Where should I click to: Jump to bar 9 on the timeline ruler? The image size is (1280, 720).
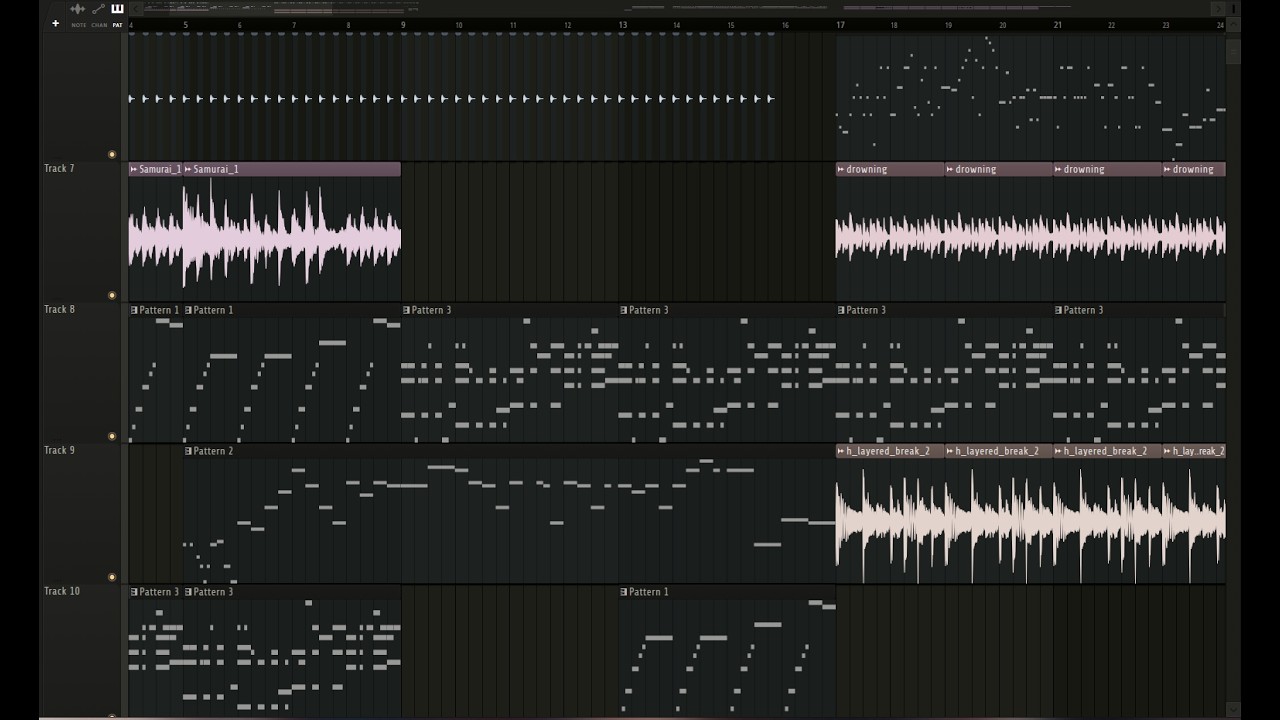[x=404, y=25]
